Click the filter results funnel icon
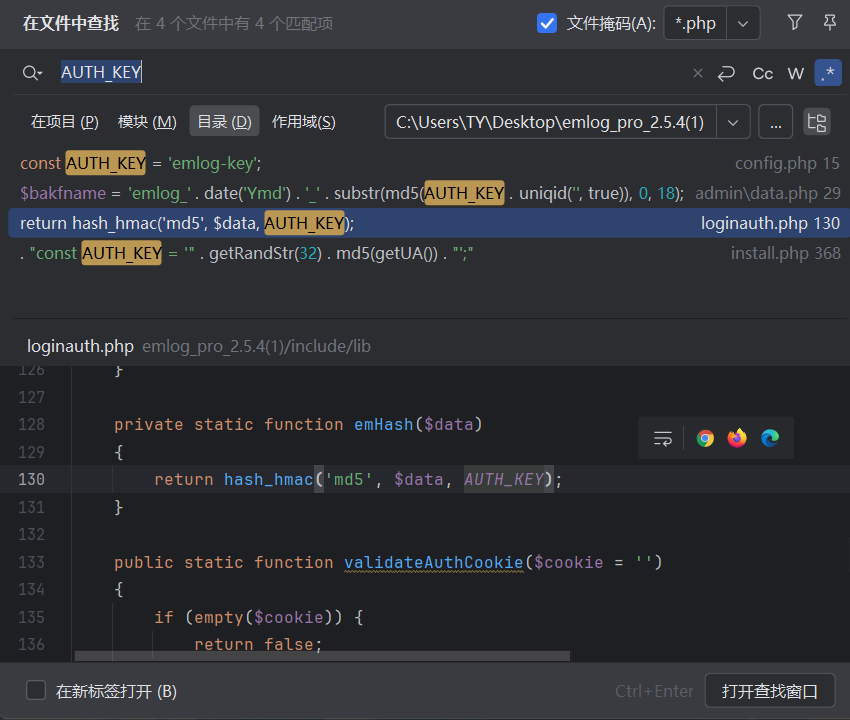Viewport: 850px width, 720px height. pos(795,23)
